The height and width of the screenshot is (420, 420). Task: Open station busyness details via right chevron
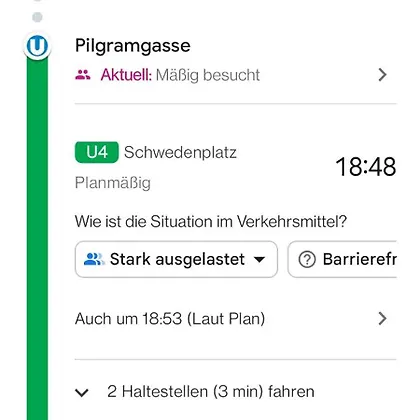[x=382, y=75]
